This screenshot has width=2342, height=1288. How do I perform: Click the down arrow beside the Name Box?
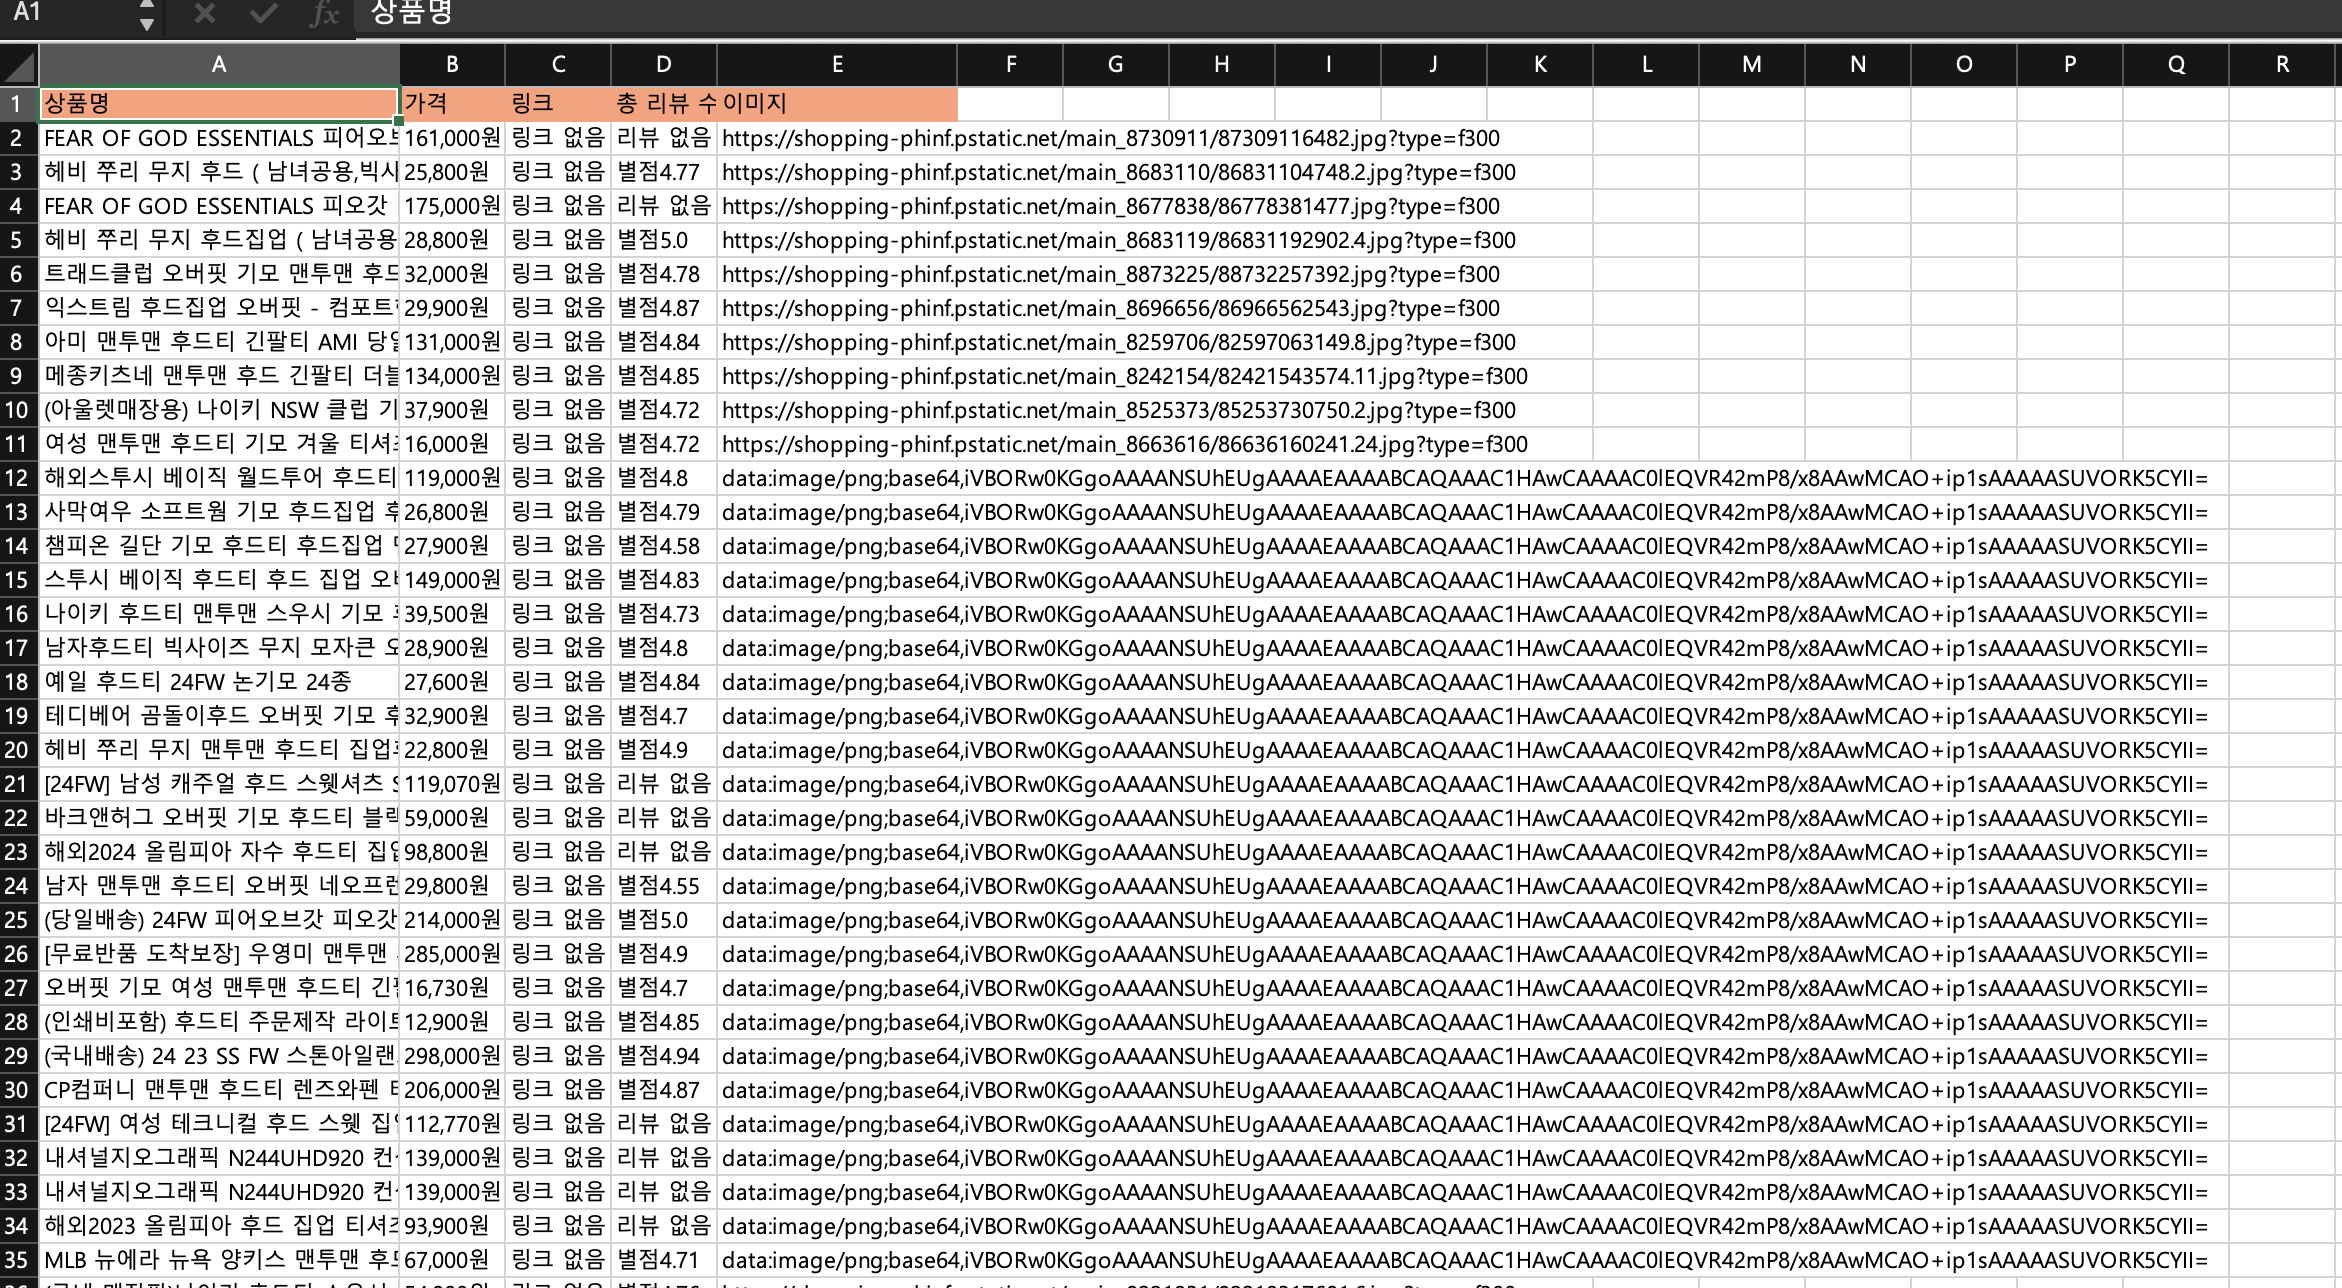point(147,23)
